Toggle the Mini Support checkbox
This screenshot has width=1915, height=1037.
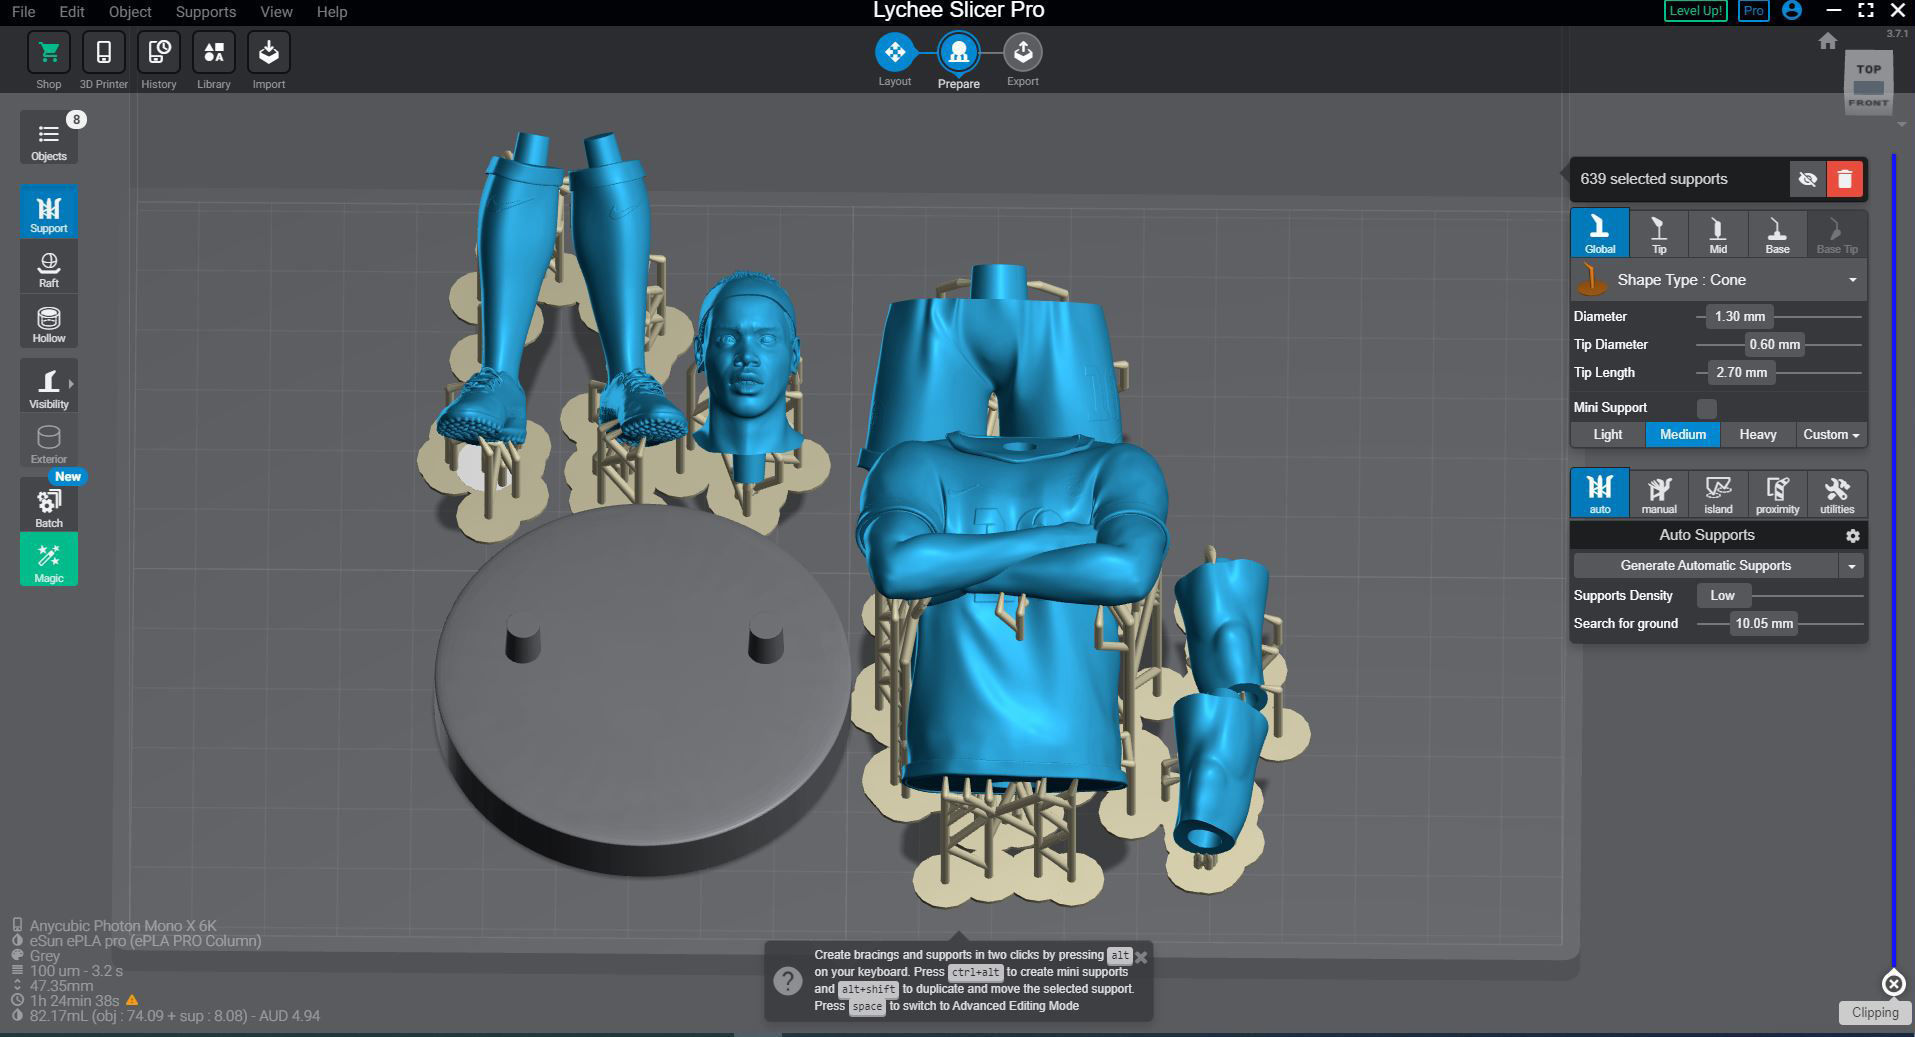click(x=1707, y=408)
